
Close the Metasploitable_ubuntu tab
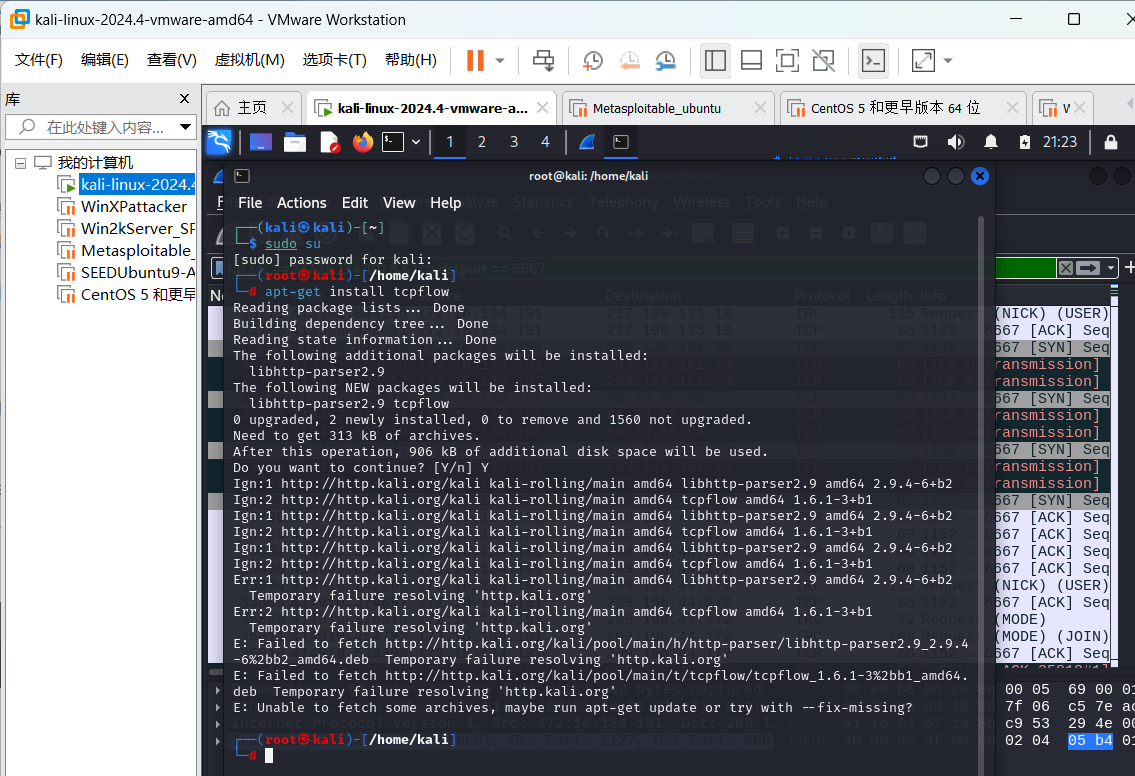[x=760, y=108]
